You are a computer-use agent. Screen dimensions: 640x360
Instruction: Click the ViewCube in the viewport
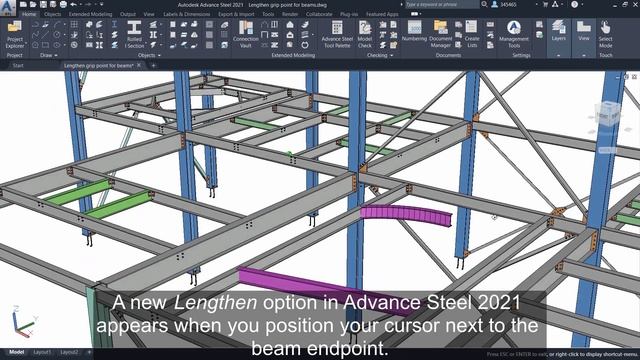608,115
